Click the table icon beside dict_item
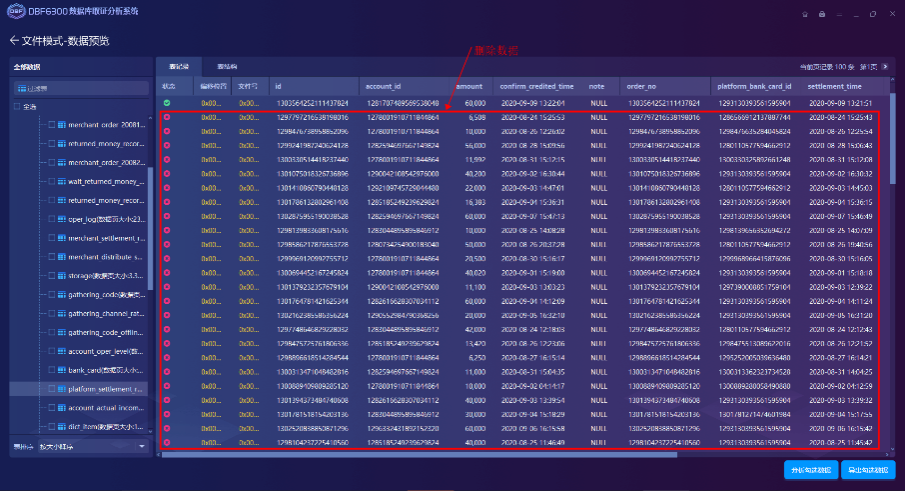The height and width of the screenshot is (491, 905). [61, 426]
